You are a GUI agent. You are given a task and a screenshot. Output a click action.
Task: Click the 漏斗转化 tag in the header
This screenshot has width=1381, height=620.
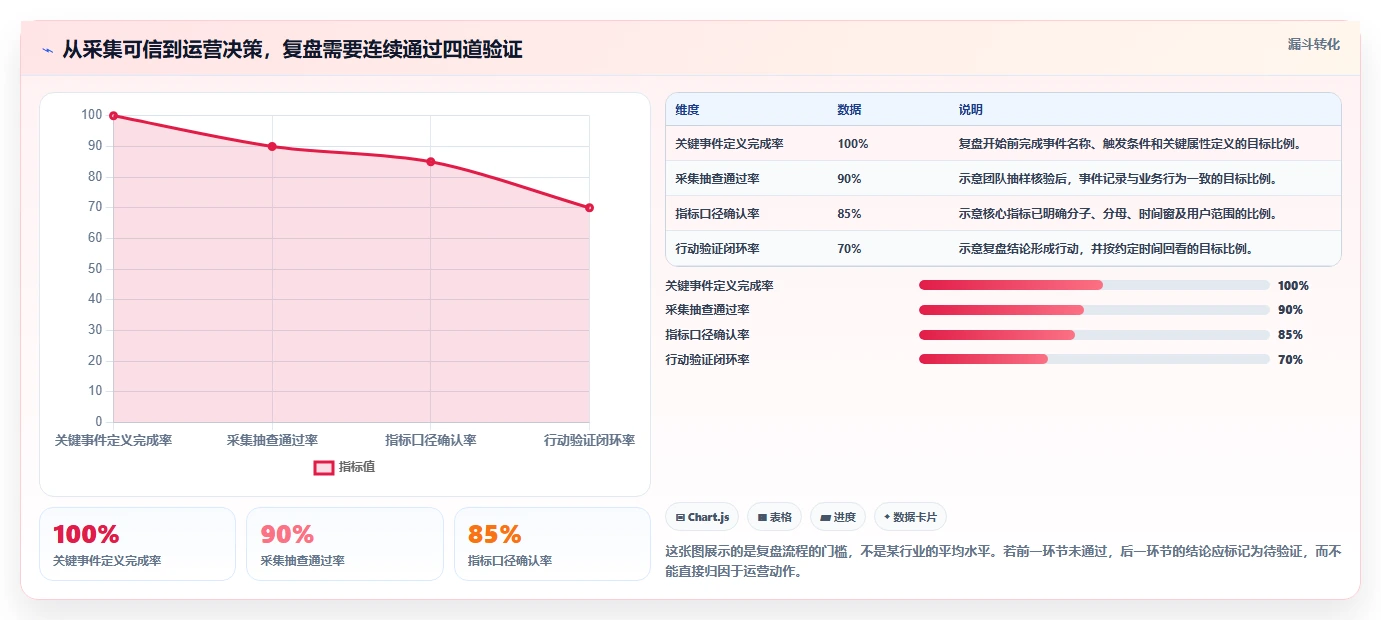click(x=1313, y=44)
